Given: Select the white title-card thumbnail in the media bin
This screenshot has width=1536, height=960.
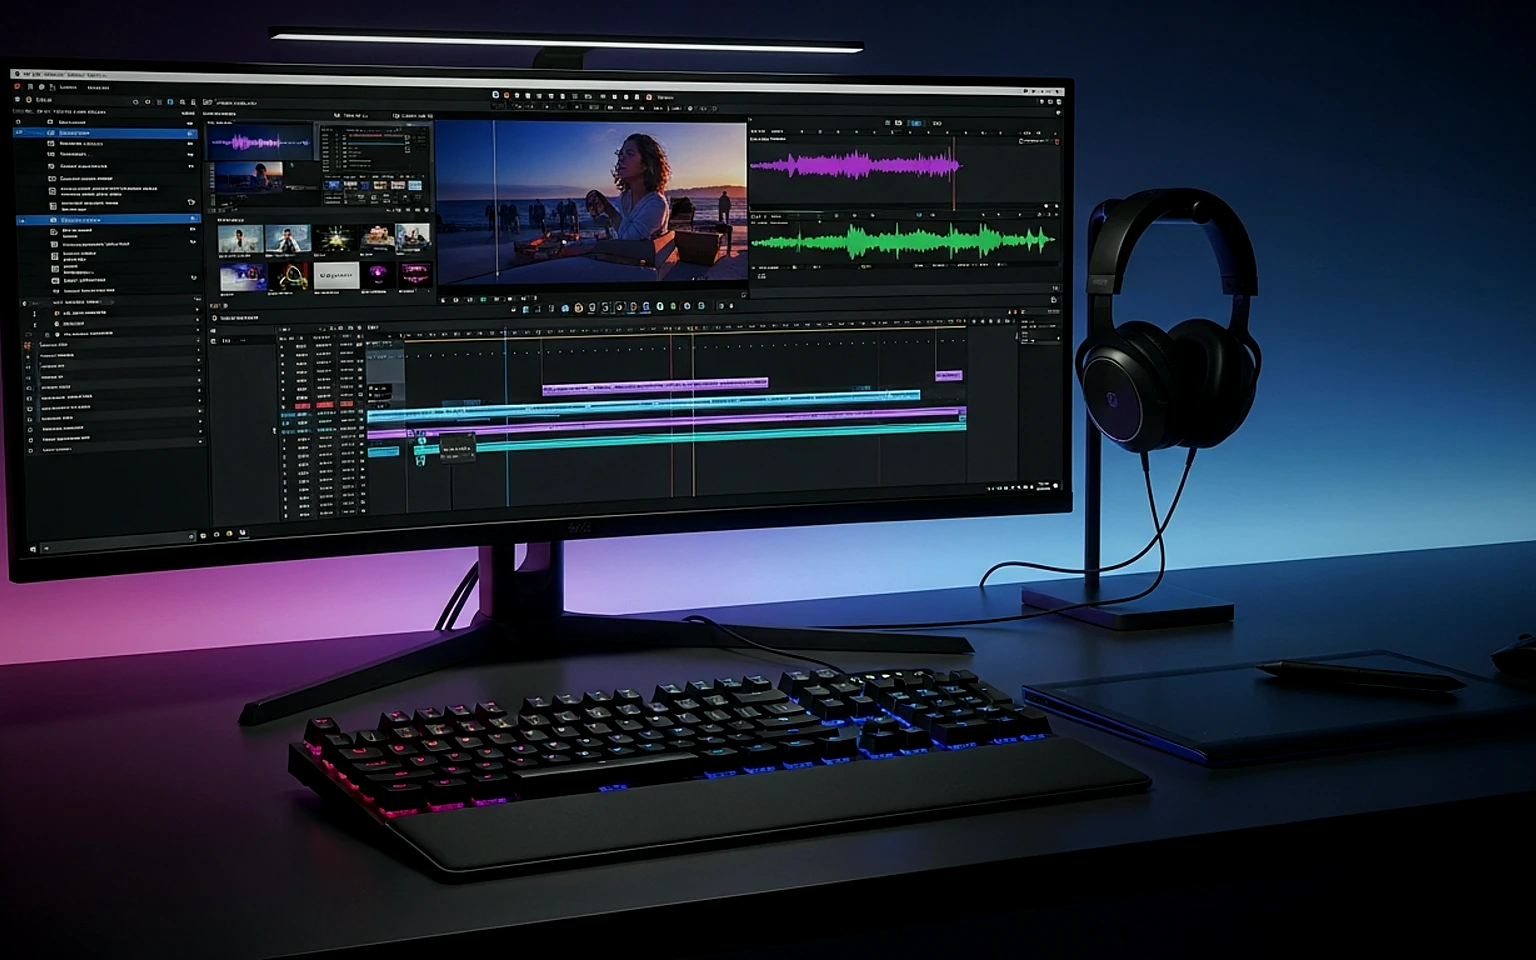Looking at the screenshot, I should [336, 275].
